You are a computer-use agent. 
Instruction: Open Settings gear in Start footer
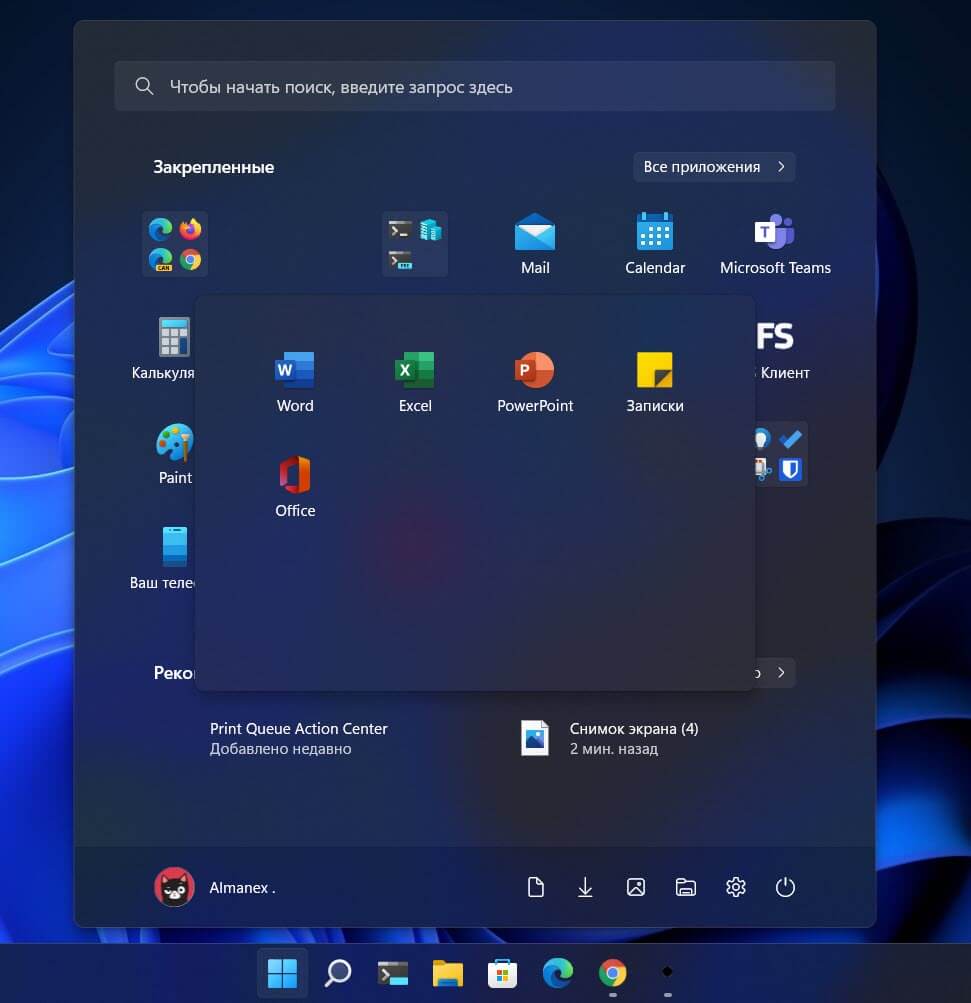click(x=736, y=887)
